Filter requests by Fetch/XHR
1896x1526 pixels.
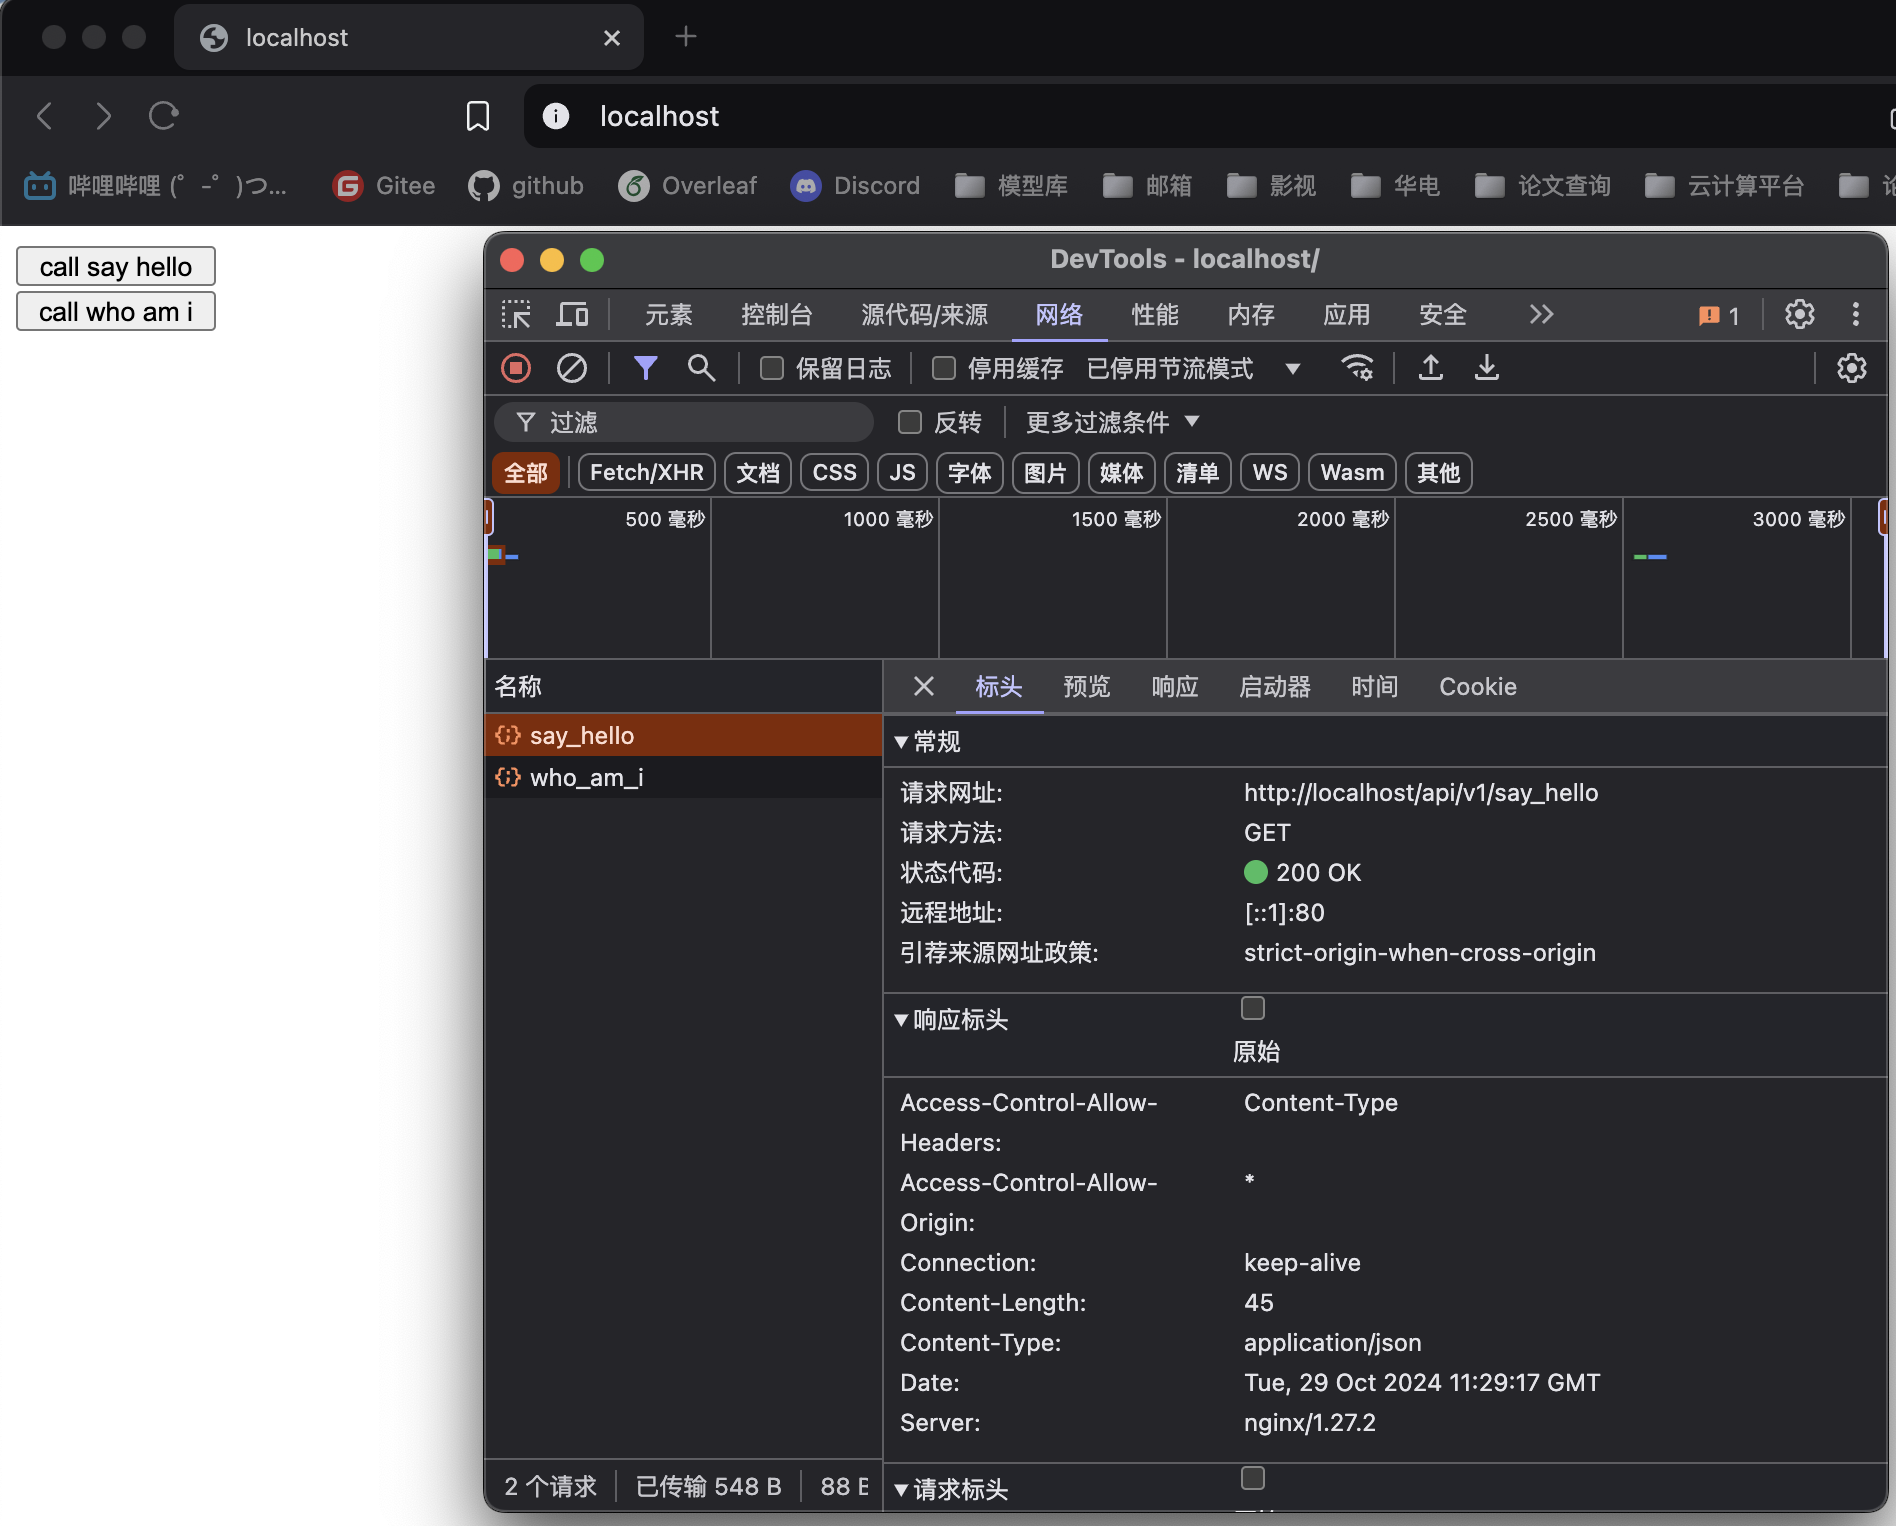[x=646, y=473]
